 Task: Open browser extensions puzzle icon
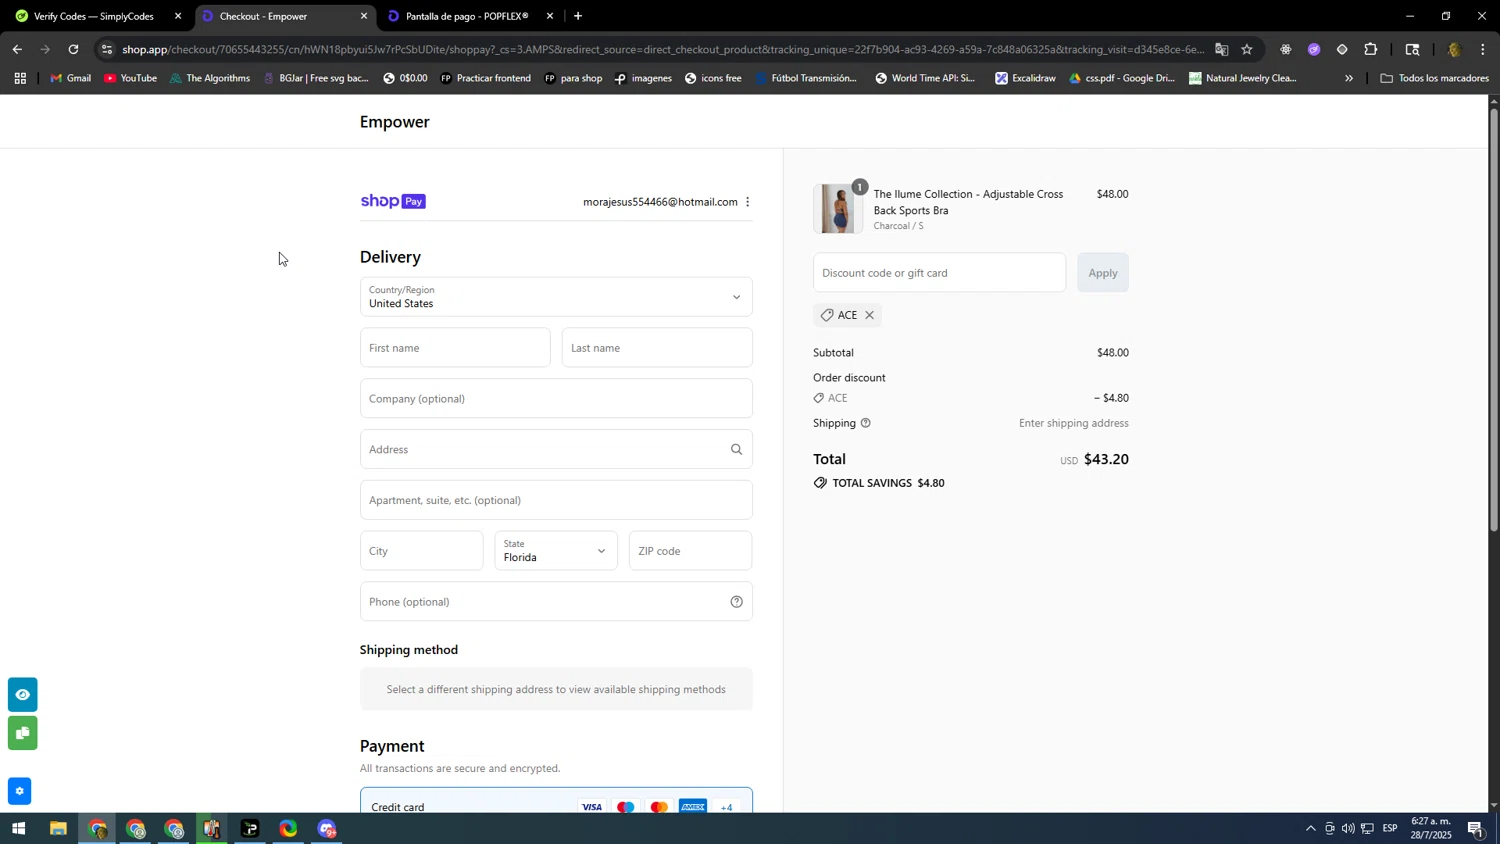[1371, 49]
